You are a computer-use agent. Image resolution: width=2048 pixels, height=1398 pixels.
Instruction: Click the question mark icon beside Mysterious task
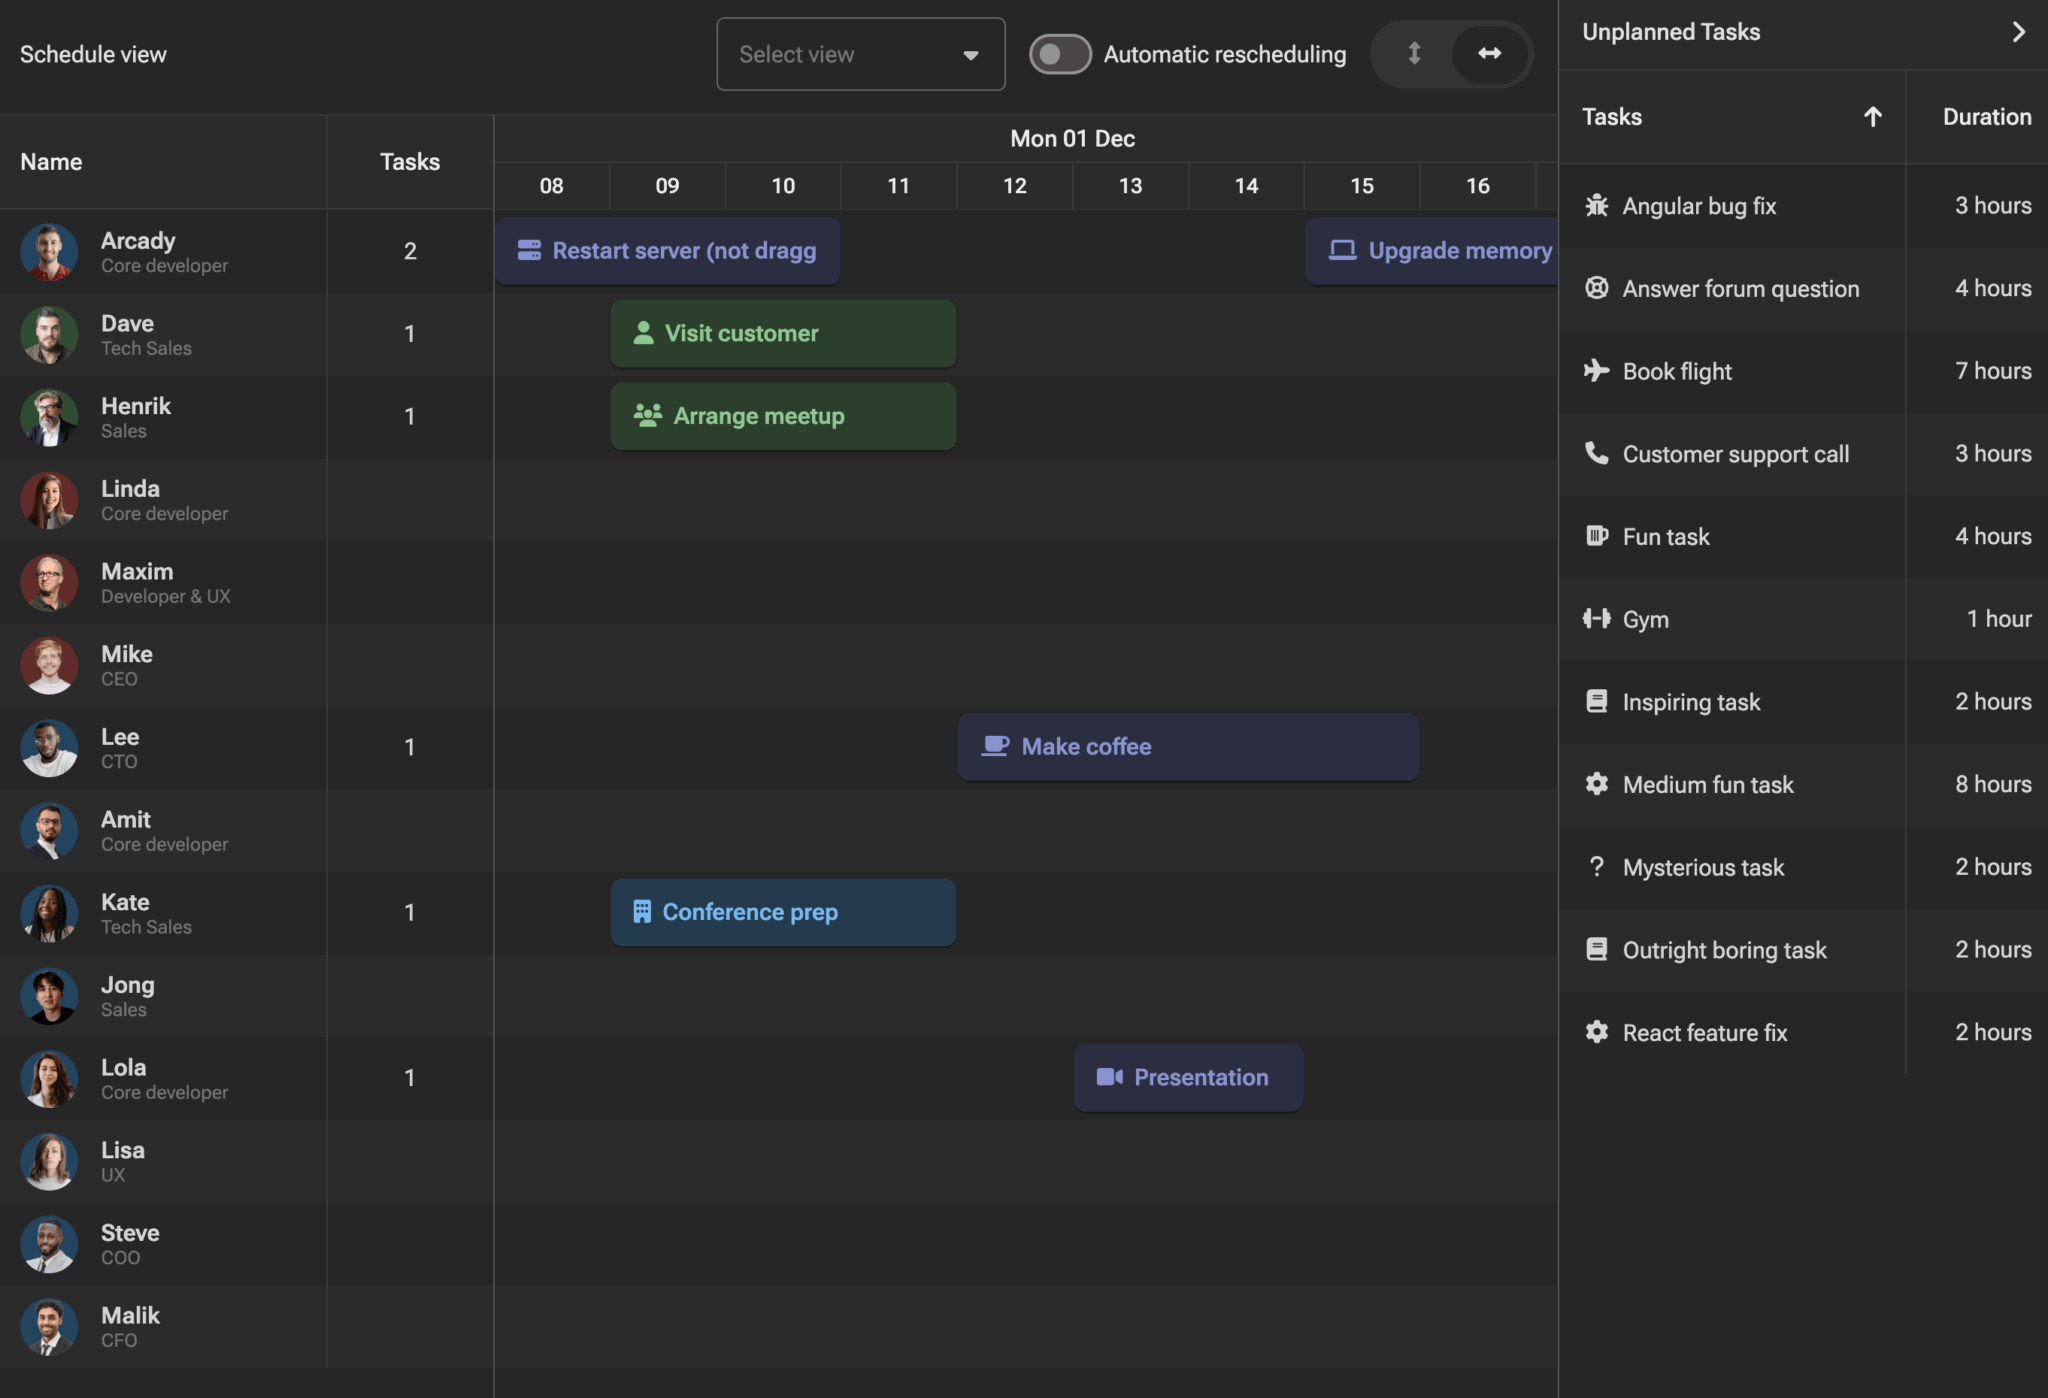pos(1596,867)
